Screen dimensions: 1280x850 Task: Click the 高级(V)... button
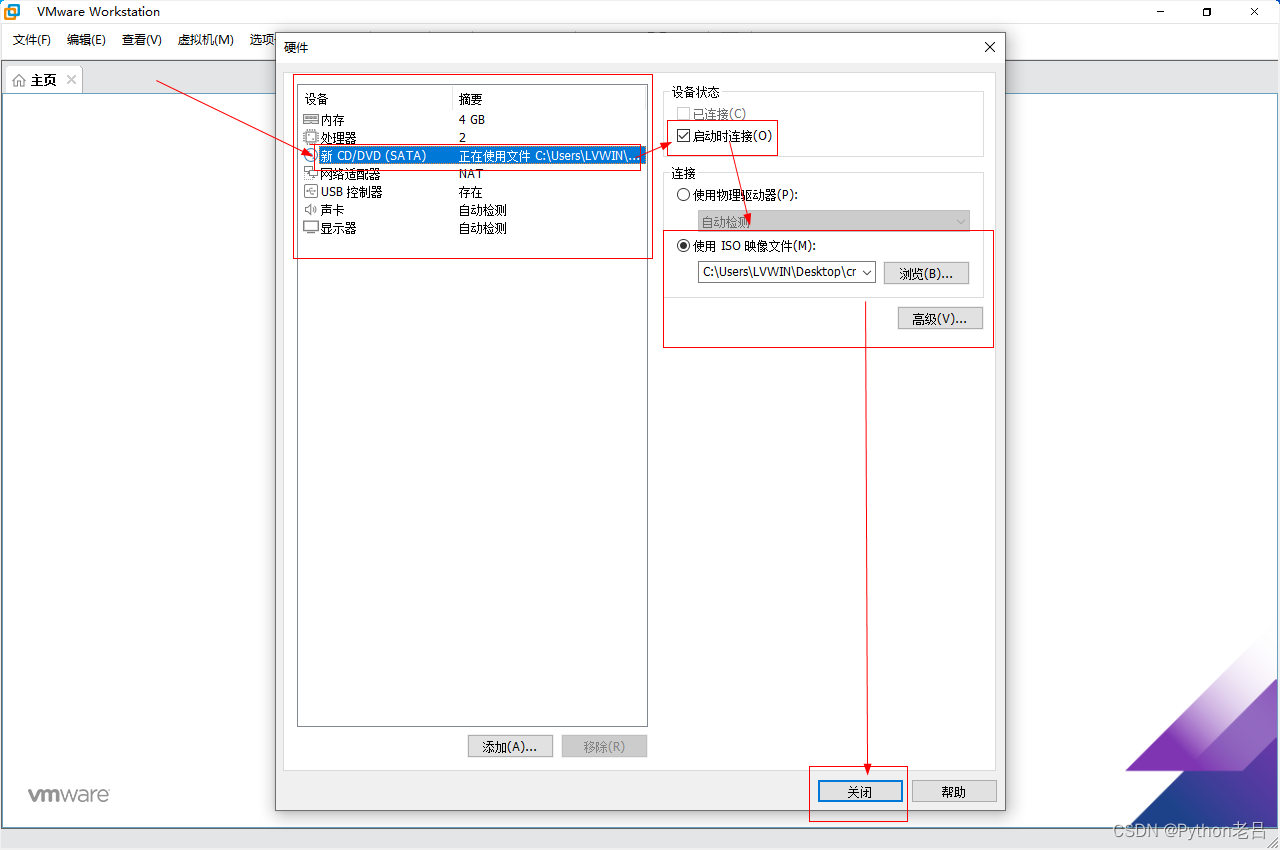[940, 319]
